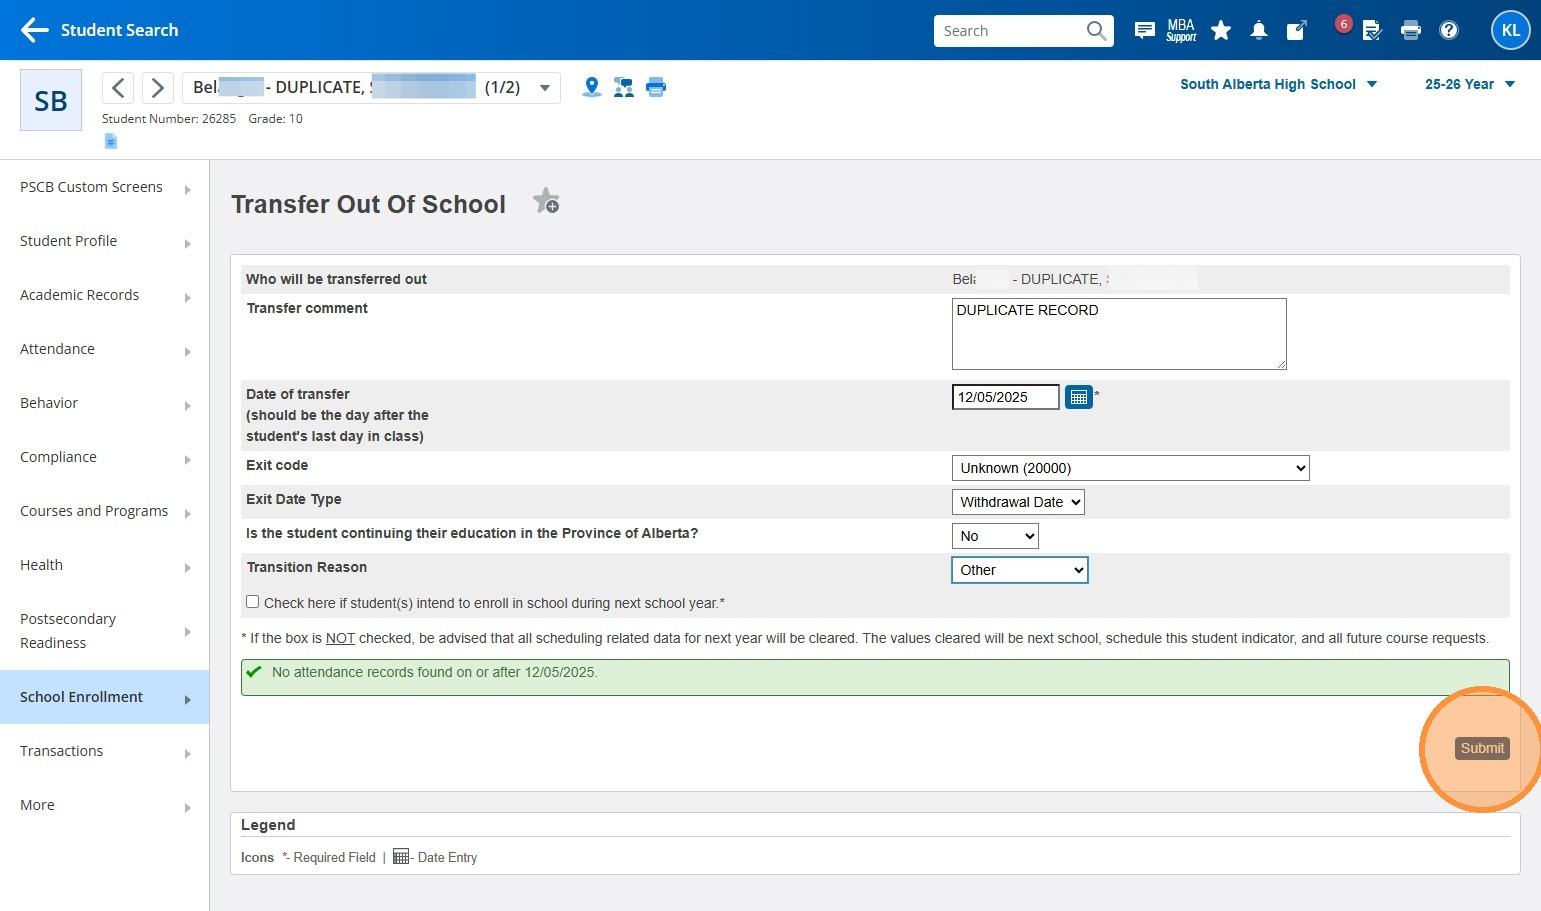Open the Exit code dropdown

coord(1130,468)
